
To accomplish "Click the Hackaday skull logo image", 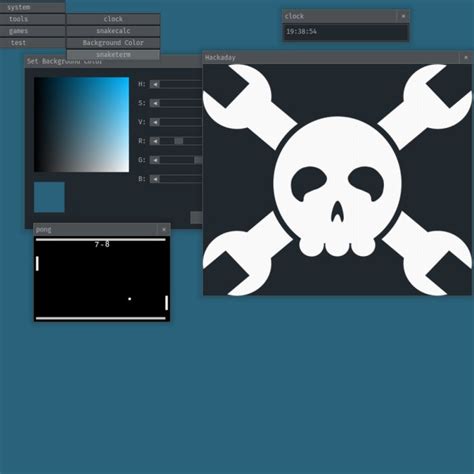I will tap(337, 180).
